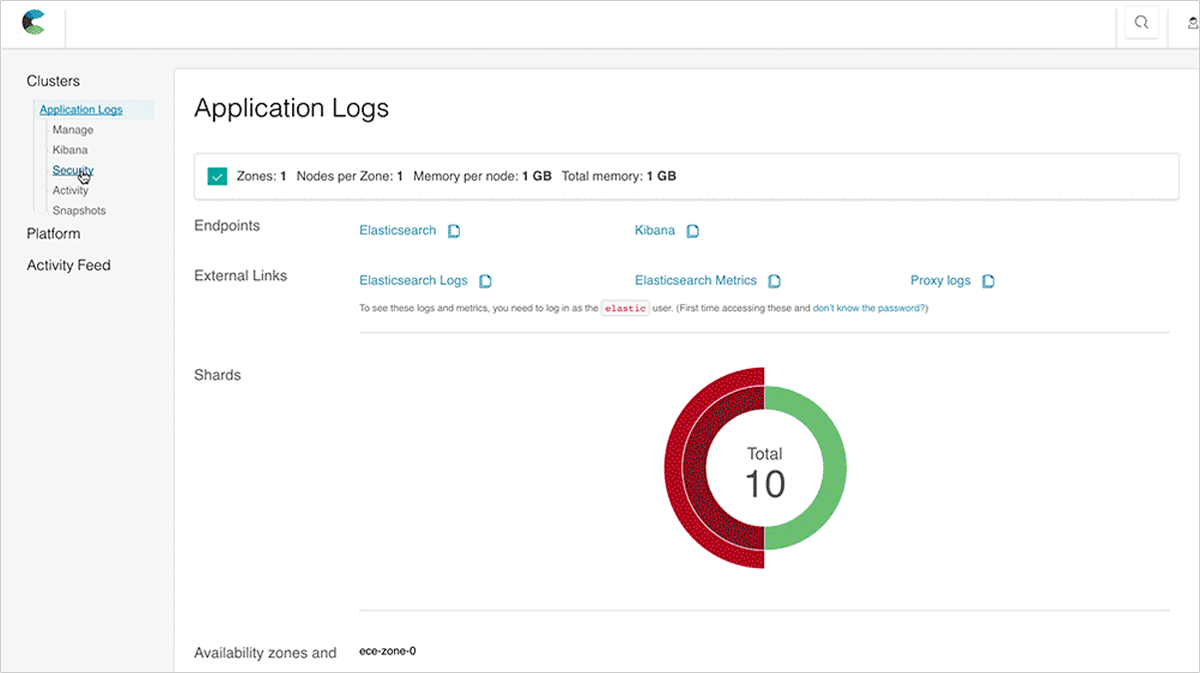This screenshot has width=1200, height=673.
Task: Click the outer red ring of shards donut
Action: 675,467
